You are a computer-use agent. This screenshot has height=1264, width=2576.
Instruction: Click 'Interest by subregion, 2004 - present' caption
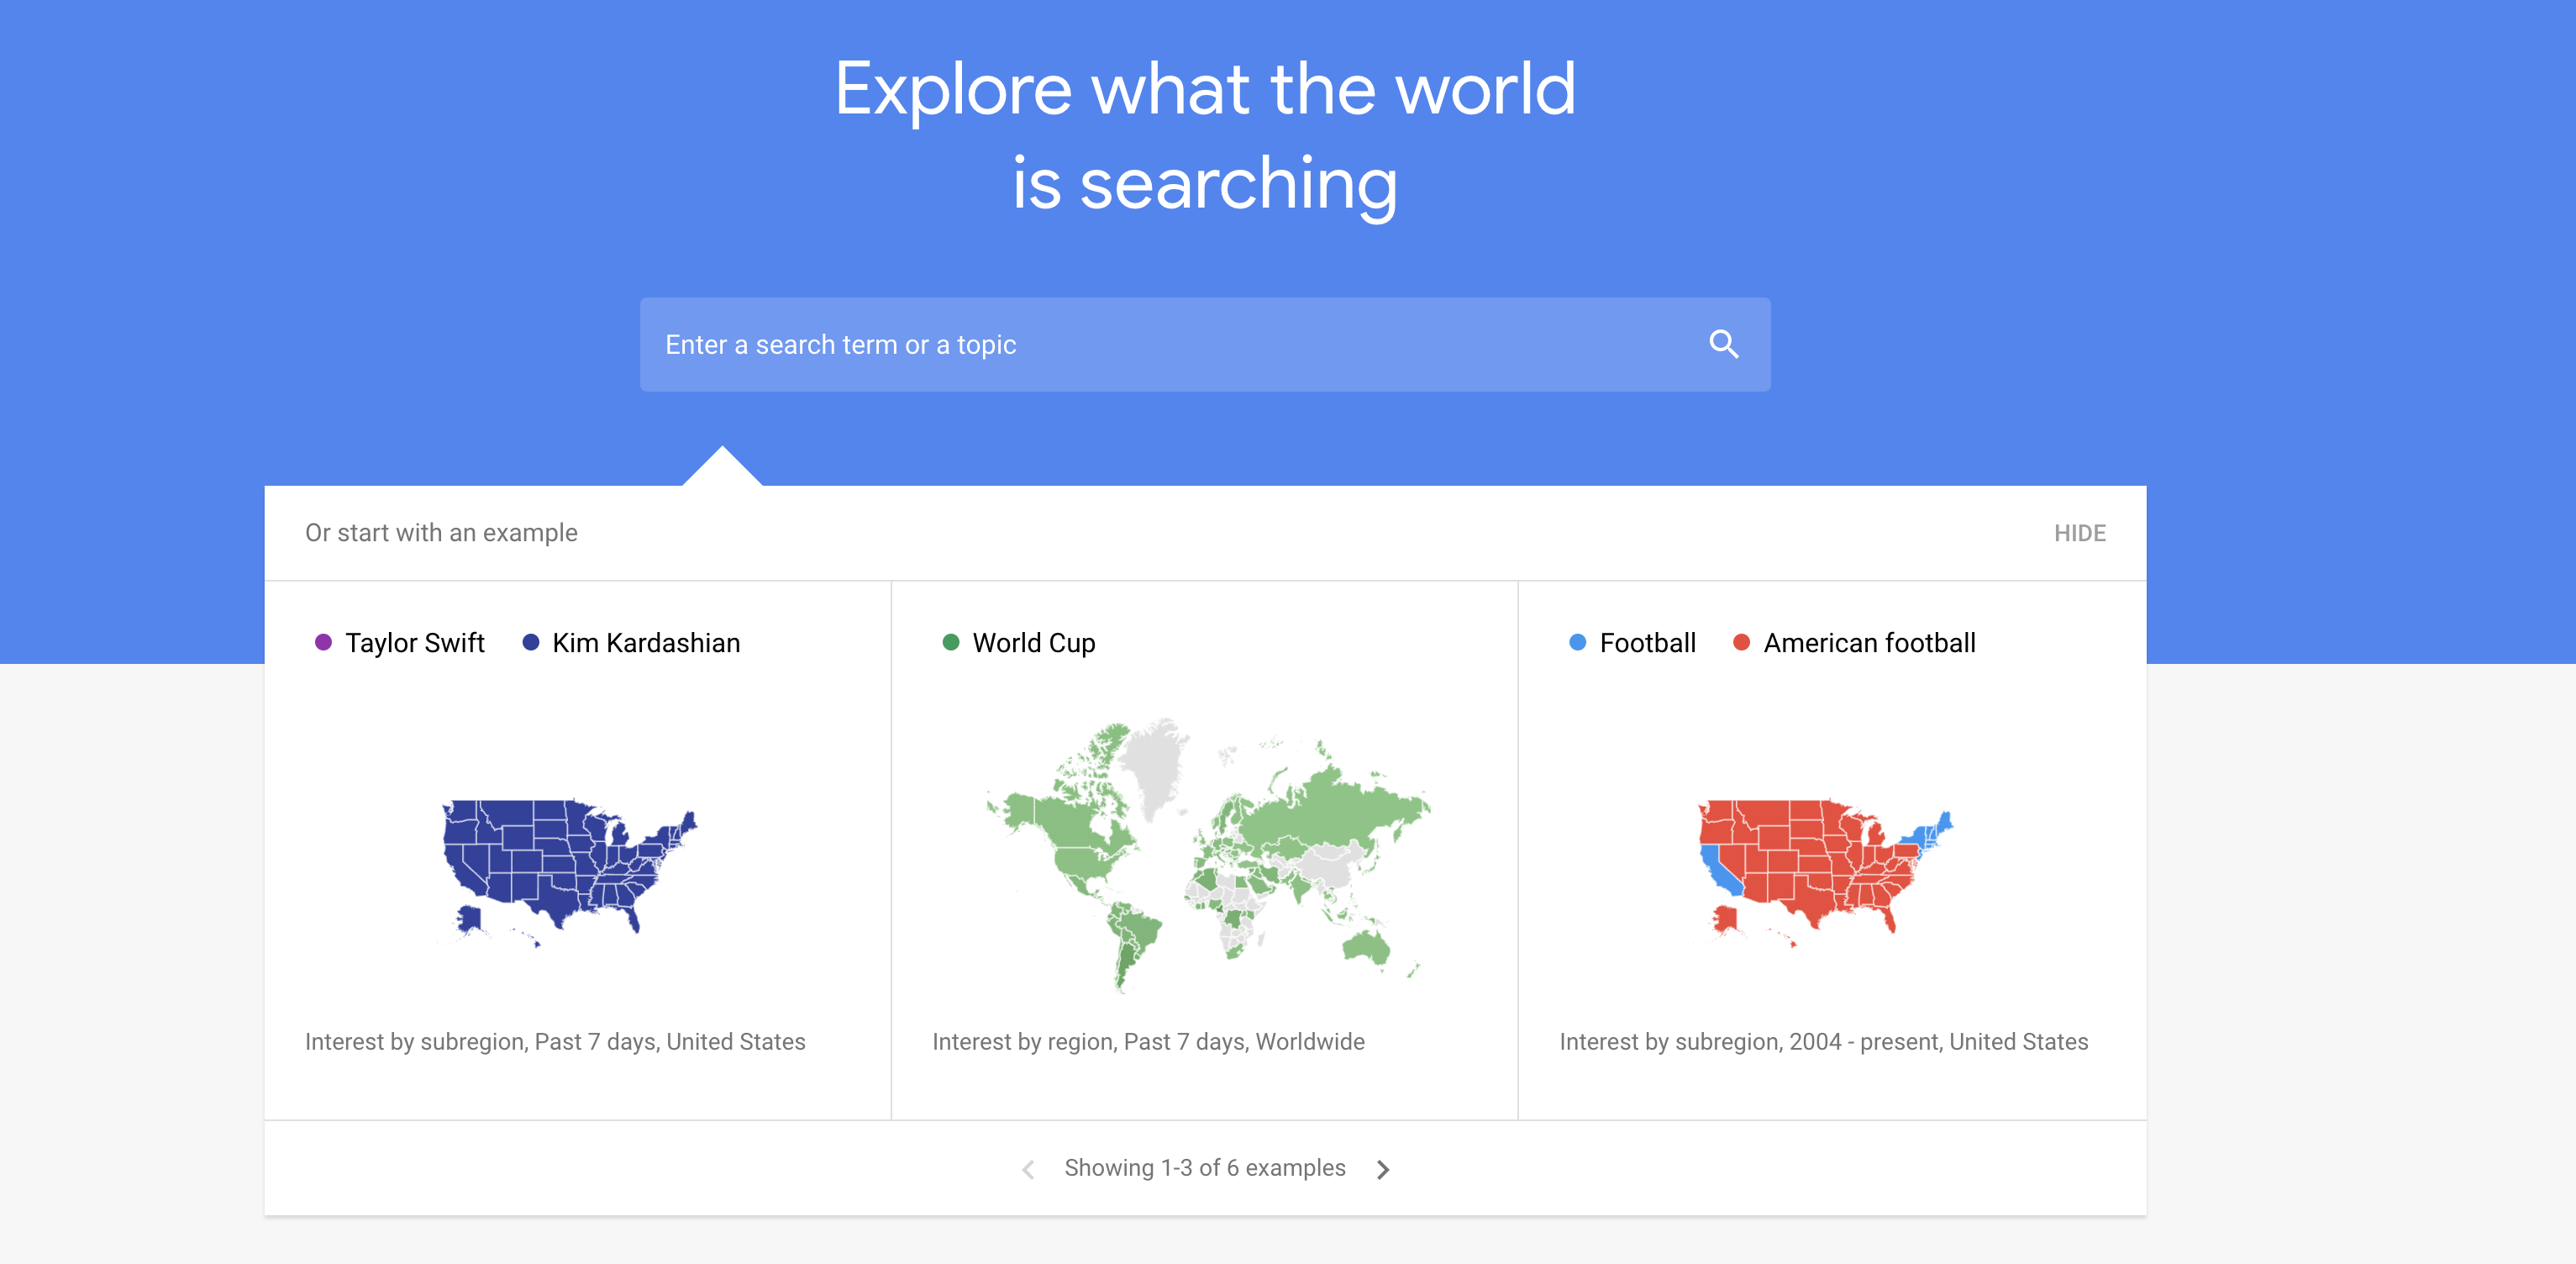pyautogui.click(x=1823, y=1041)
